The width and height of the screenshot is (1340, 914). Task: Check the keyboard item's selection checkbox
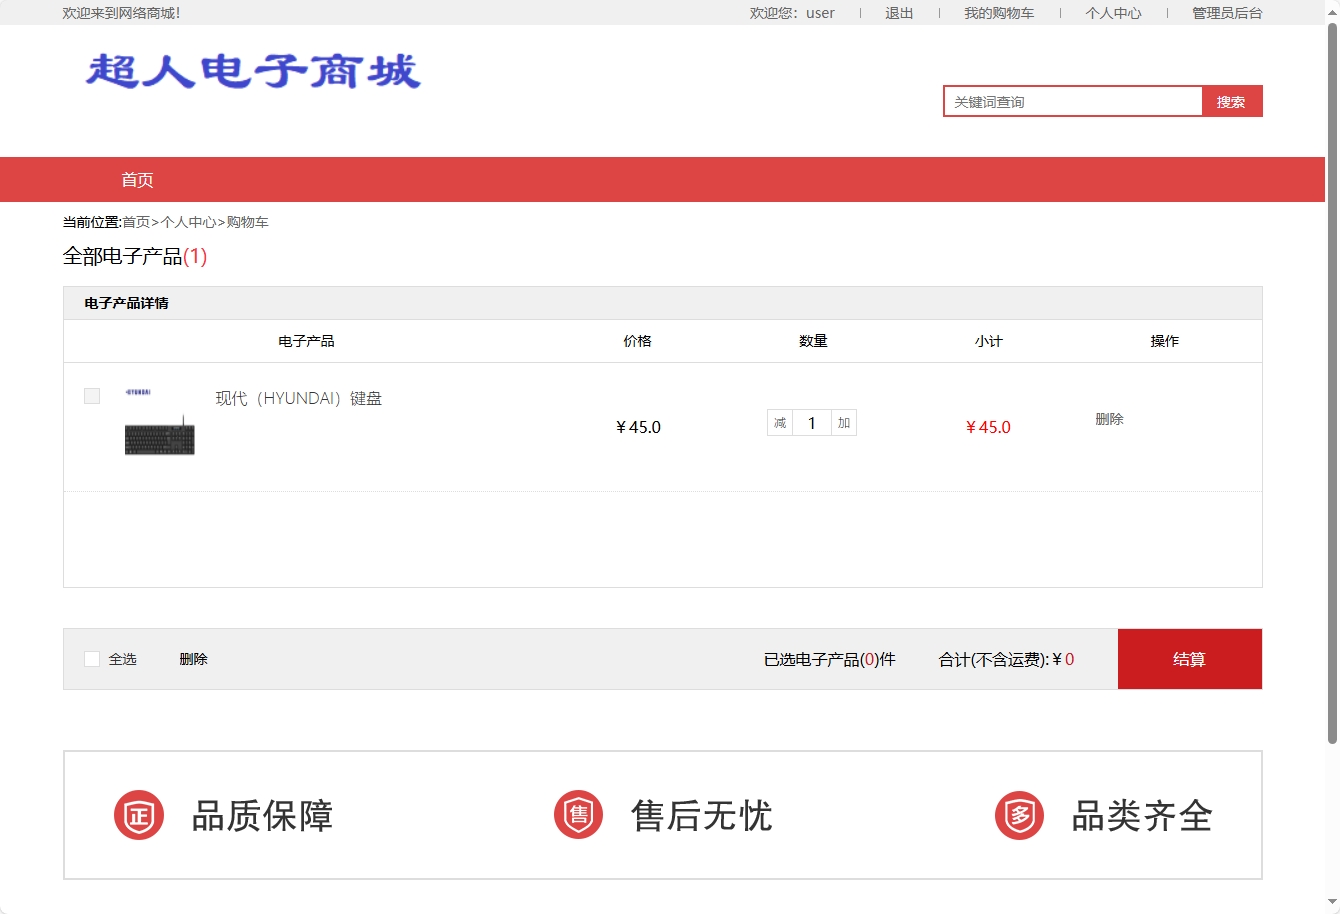(x=91, y=395)
